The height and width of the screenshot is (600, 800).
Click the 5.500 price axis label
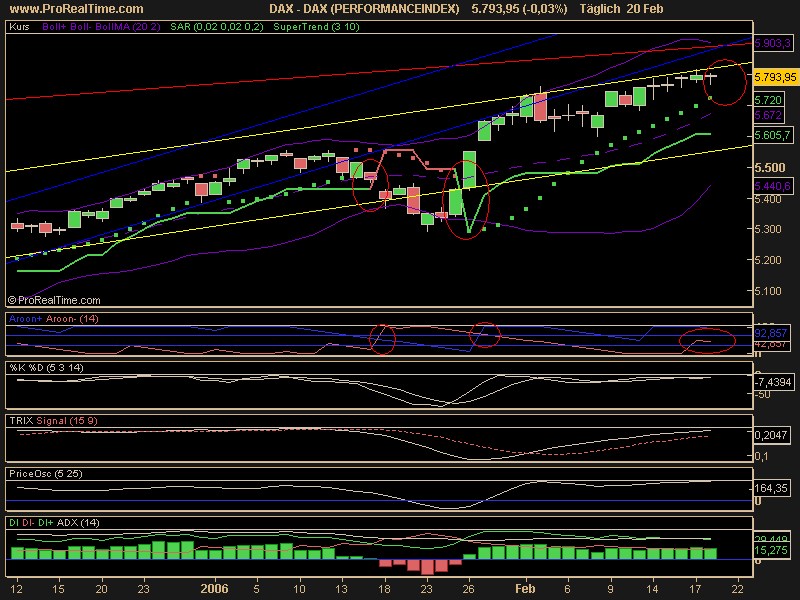[x=770, y=168]
